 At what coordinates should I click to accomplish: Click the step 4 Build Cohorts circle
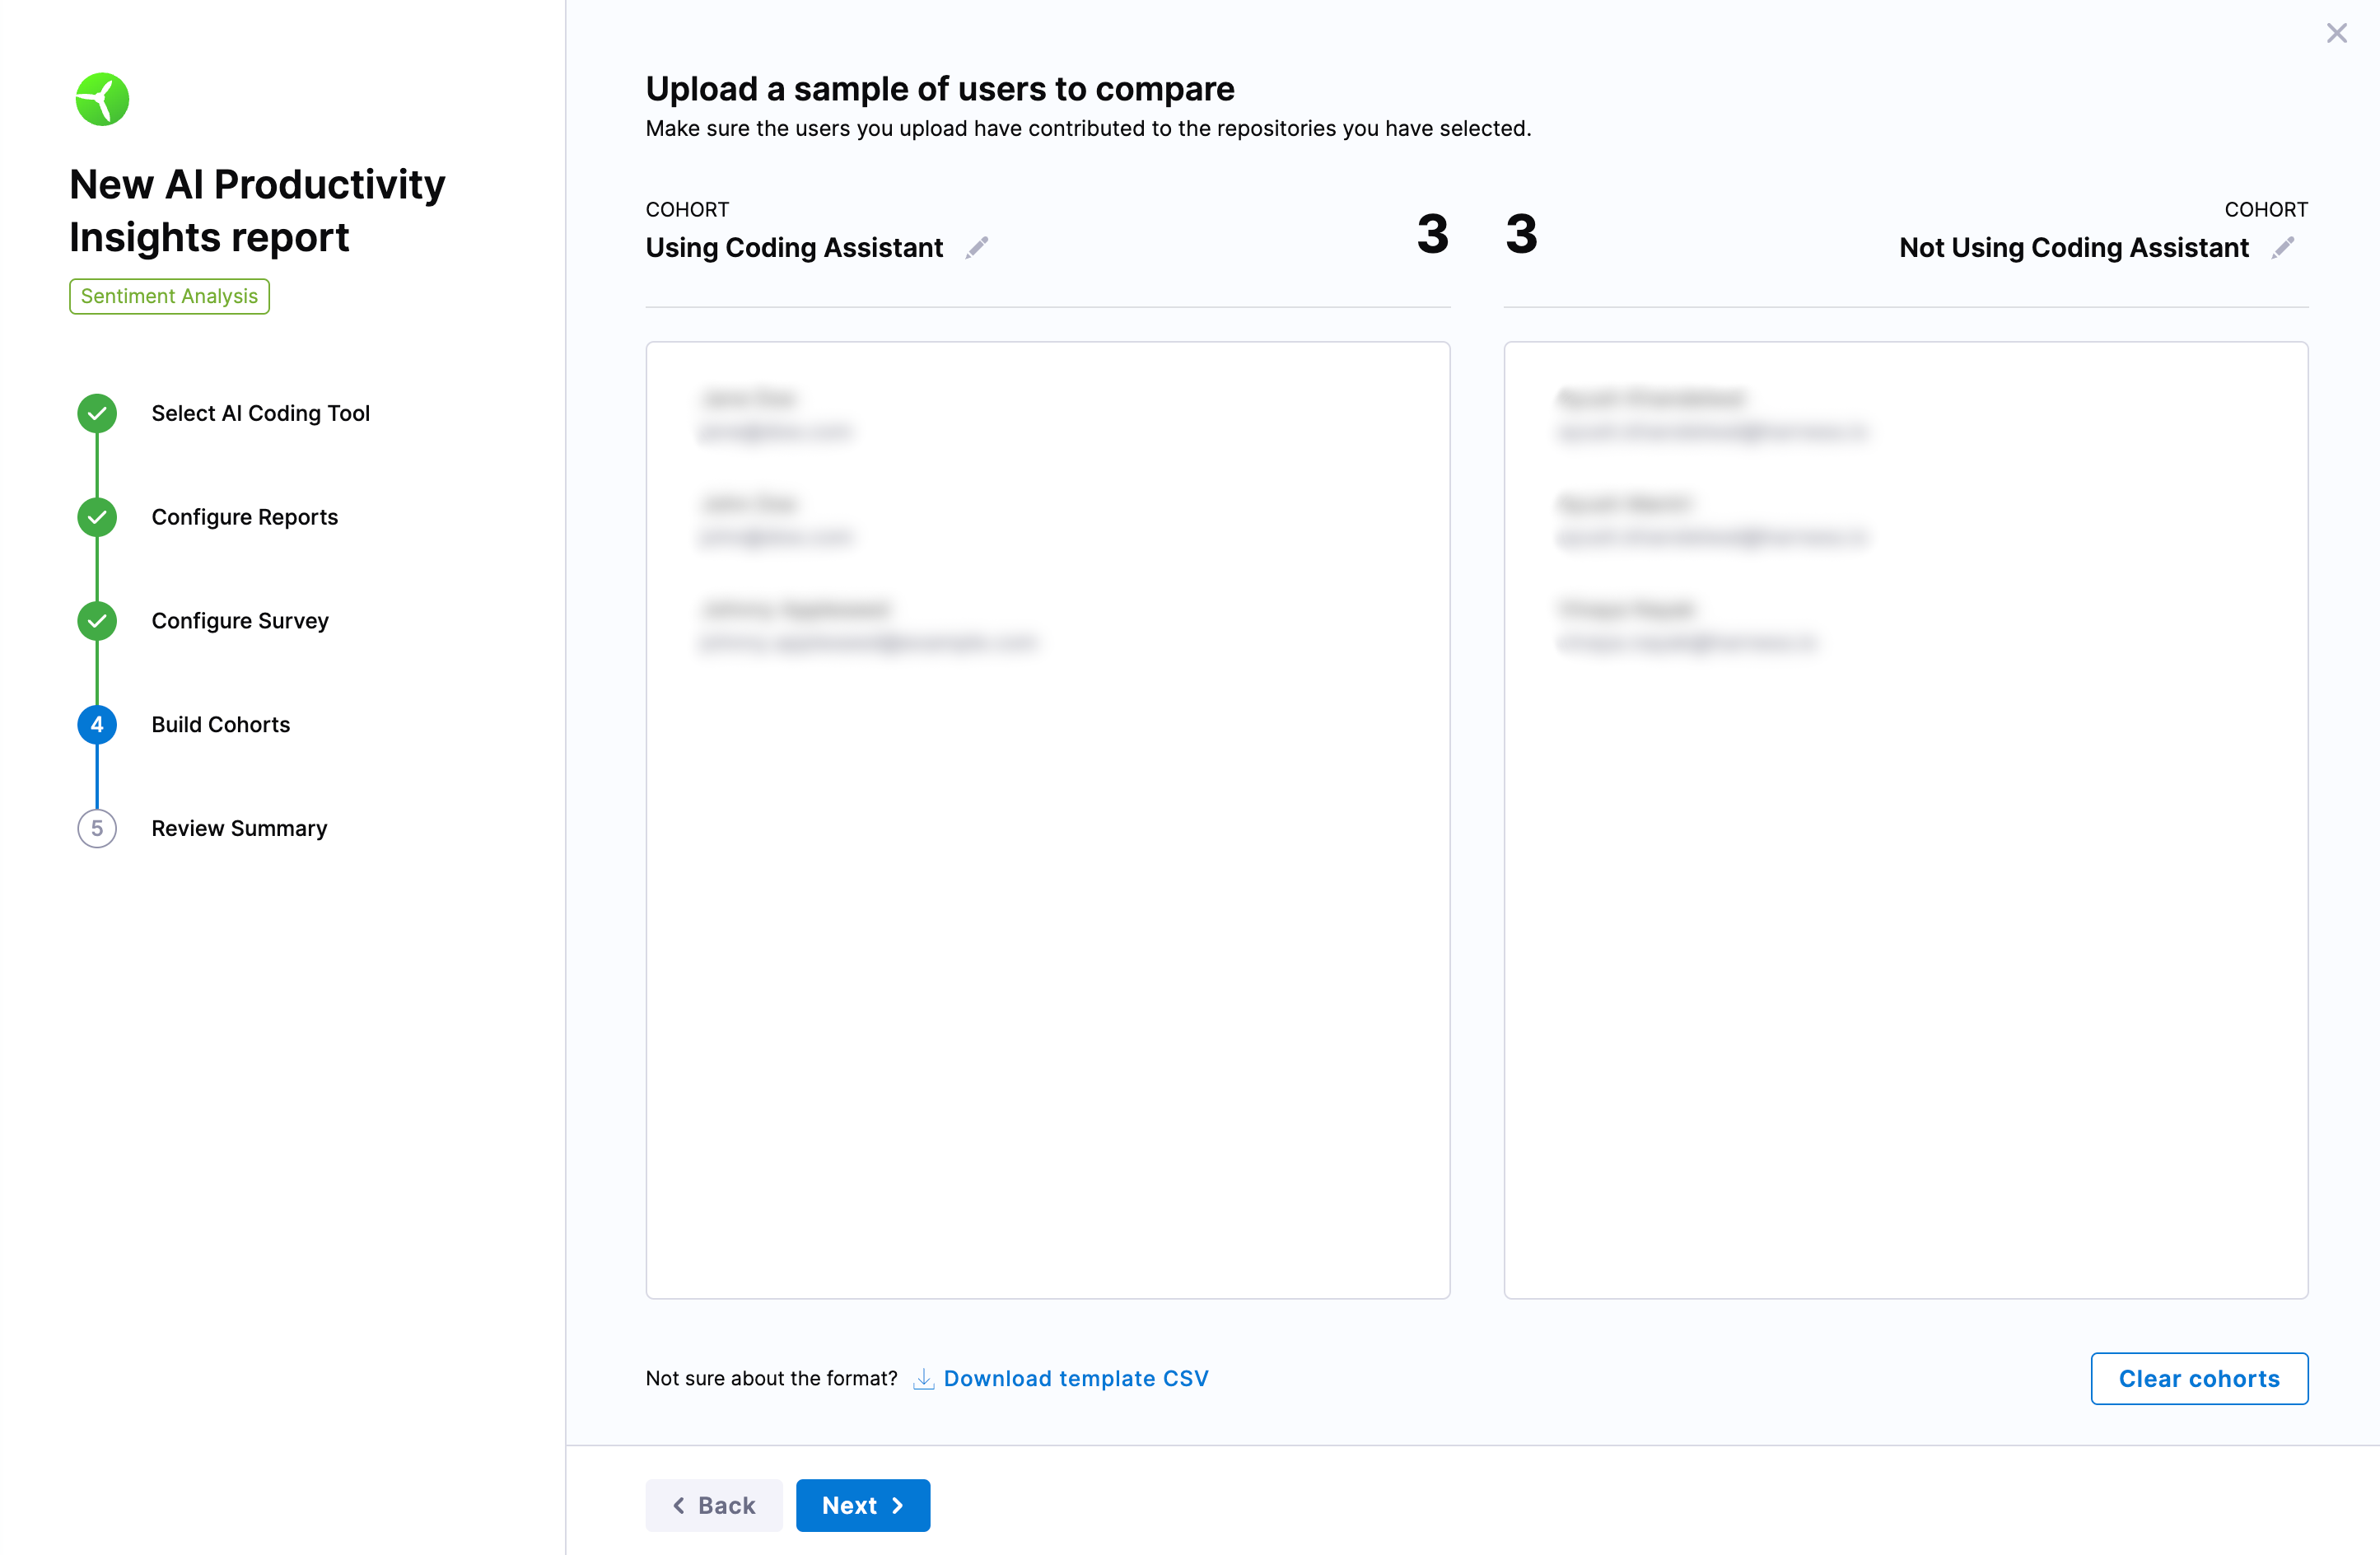click(x=97, y=724)
